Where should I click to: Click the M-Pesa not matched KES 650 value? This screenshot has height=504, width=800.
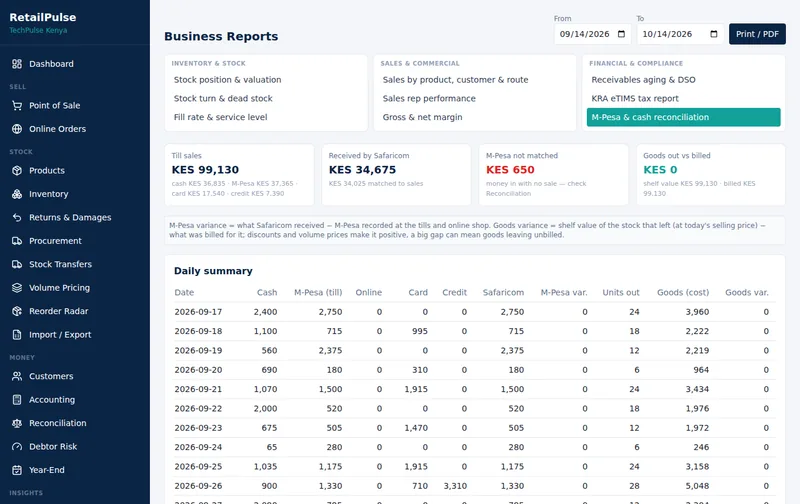coord(510,170)
